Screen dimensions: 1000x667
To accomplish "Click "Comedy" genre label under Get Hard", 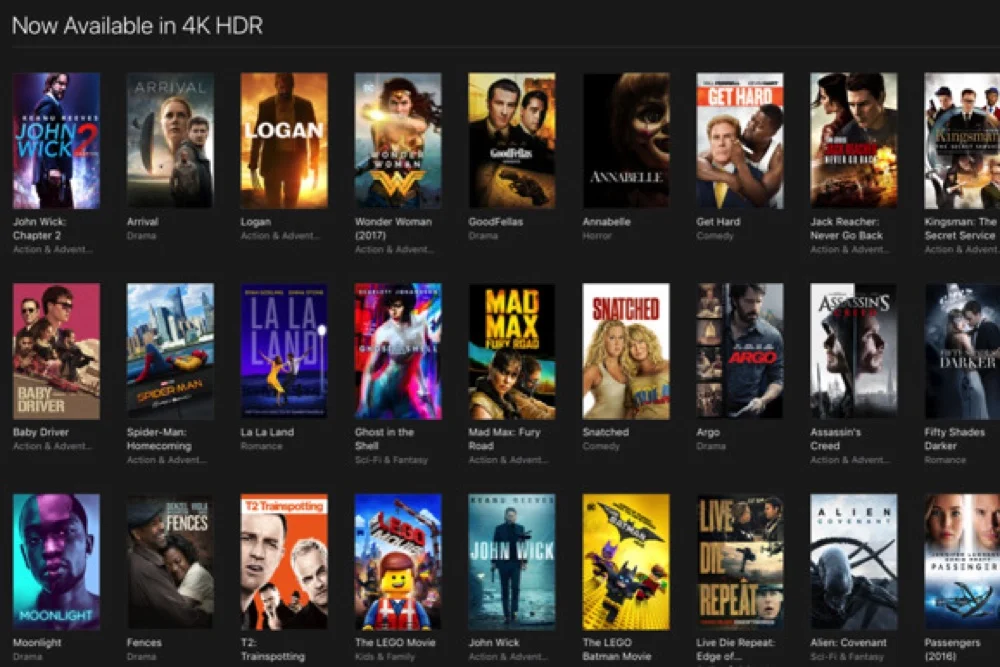I will click(x=715, y=236).
